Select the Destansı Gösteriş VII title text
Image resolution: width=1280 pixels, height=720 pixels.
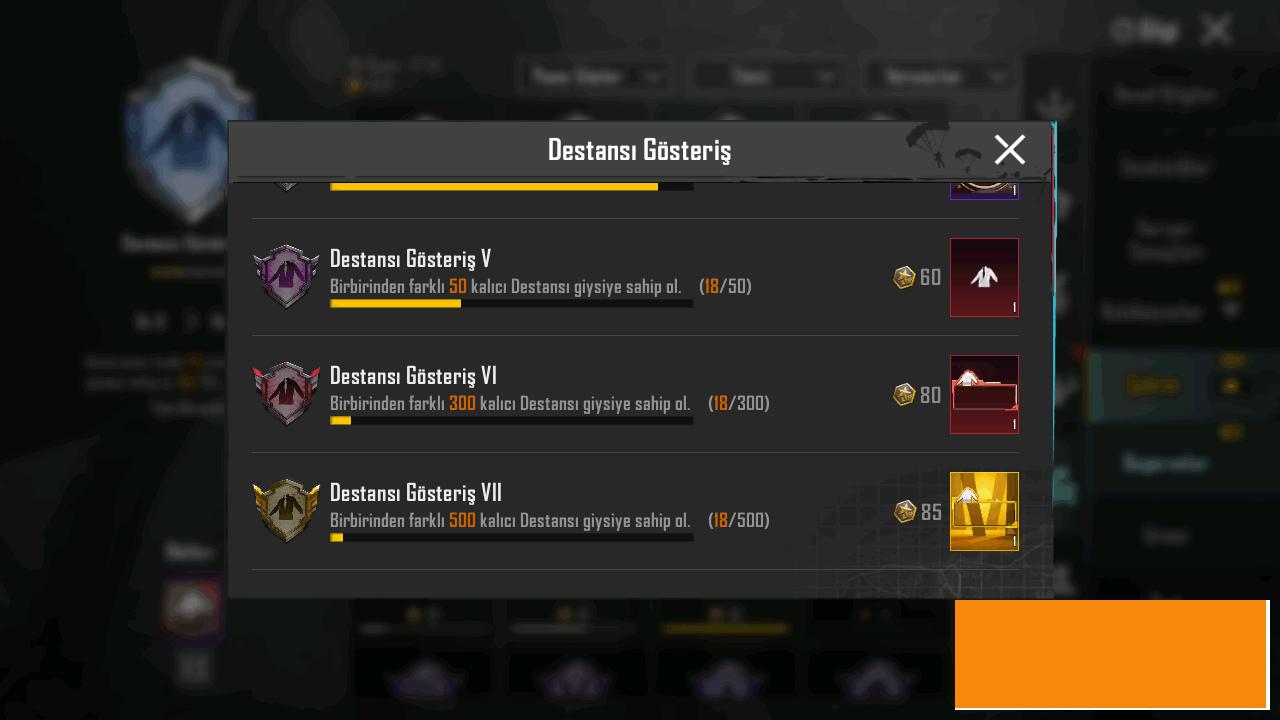(x=416, y=493)
